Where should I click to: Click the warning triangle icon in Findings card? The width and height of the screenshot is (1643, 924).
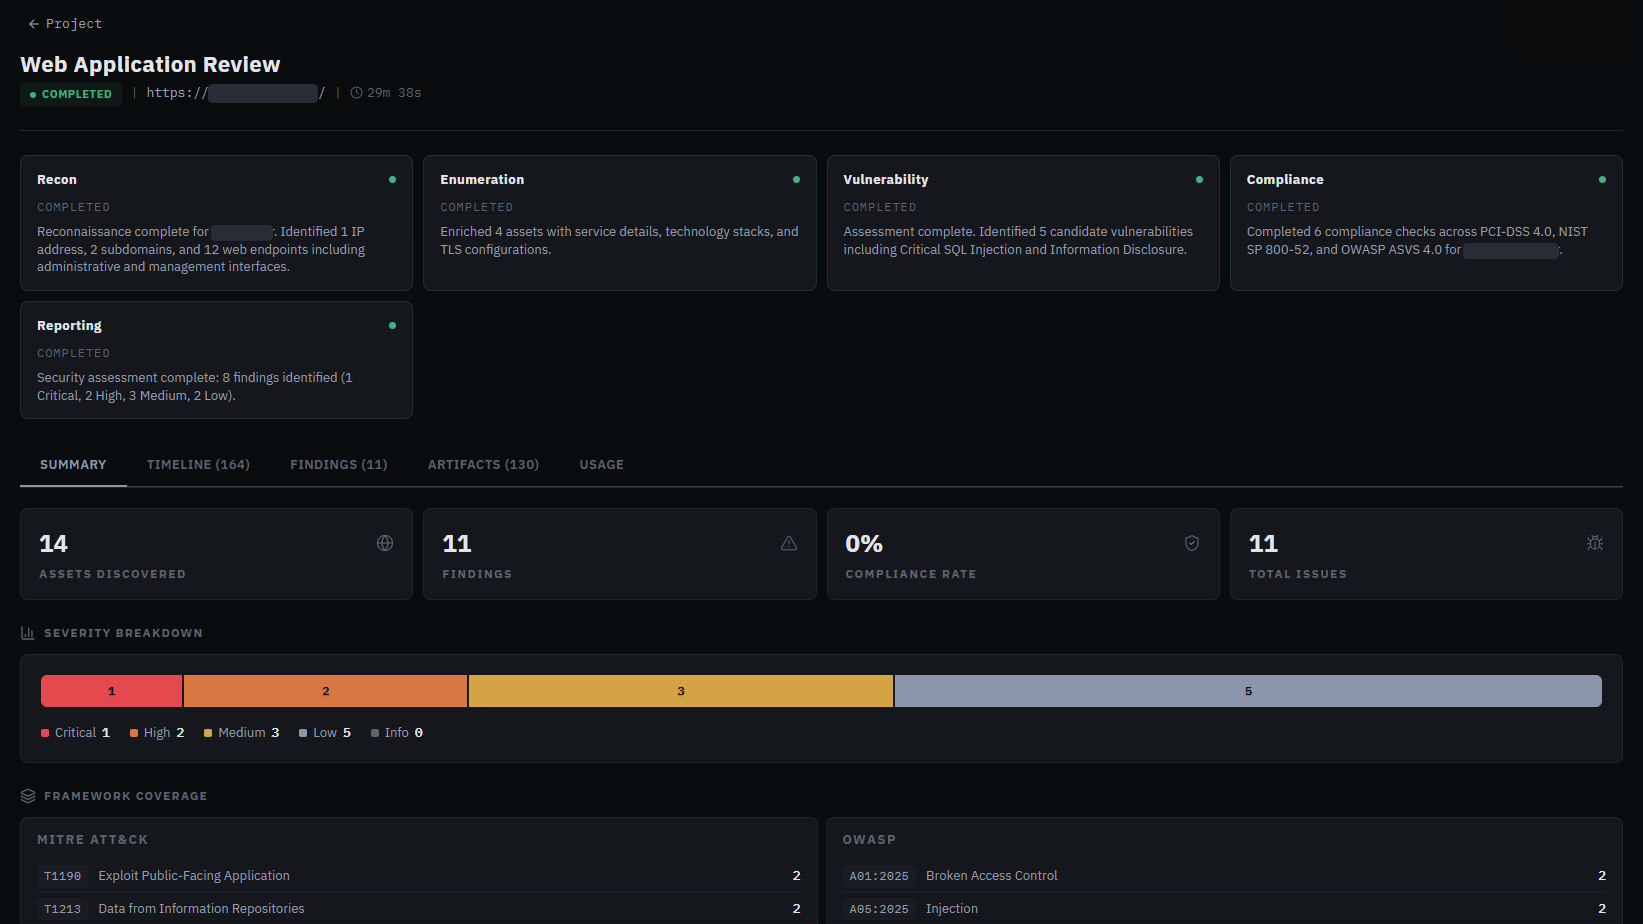[x=789, y=543]
